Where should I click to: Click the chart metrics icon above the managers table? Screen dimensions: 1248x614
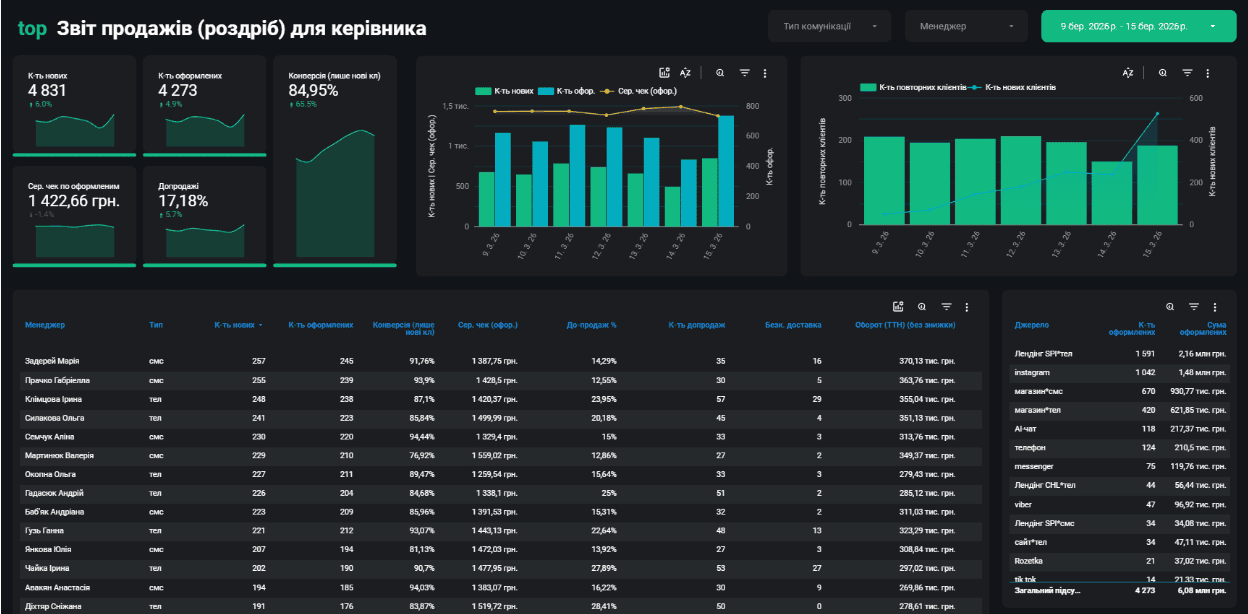pyautogui.click(x=898, y=307)
